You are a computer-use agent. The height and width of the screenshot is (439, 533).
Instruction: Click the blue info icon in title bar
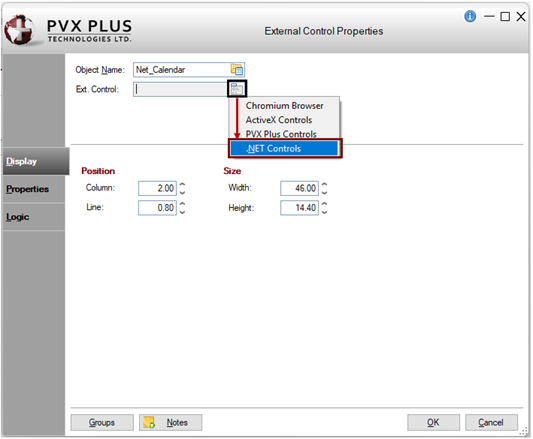pyautogui.click(x=470, y=16)
